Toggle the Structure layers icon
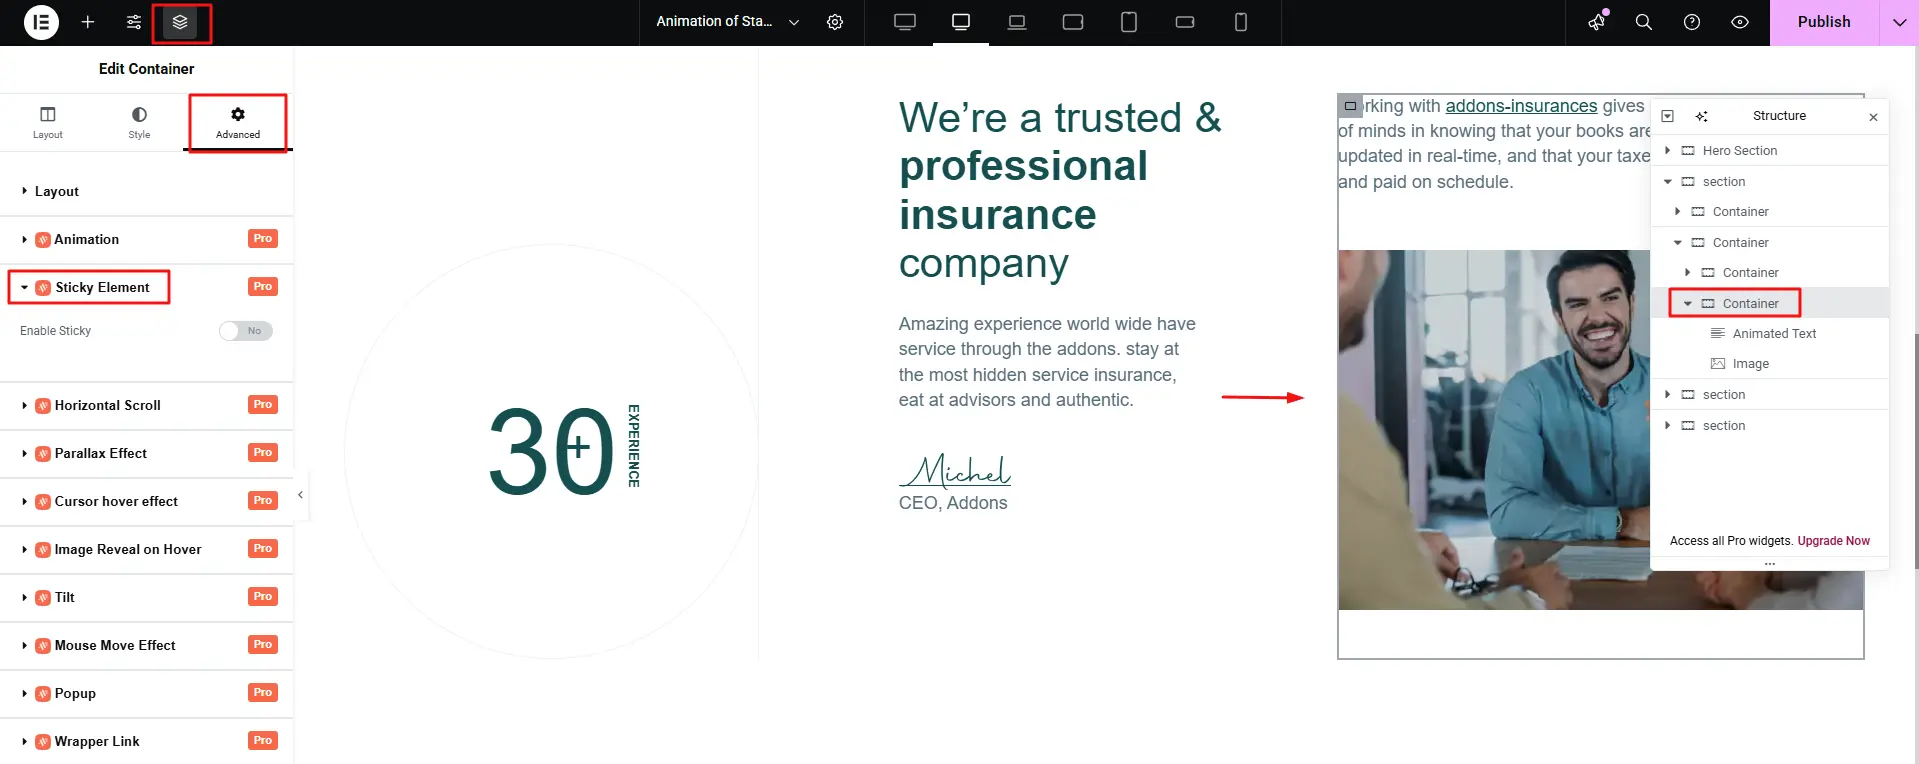1919x764 pixels. tap(180, 22)
